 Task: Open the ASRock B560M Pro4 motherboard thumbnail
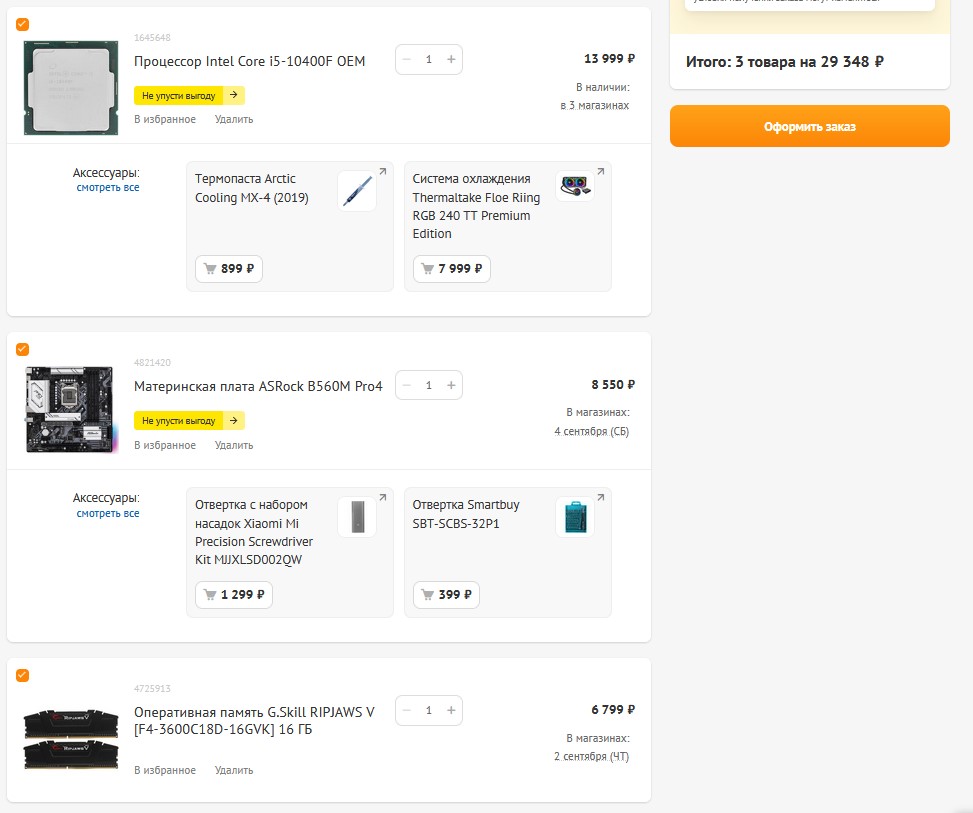[63, 408]
